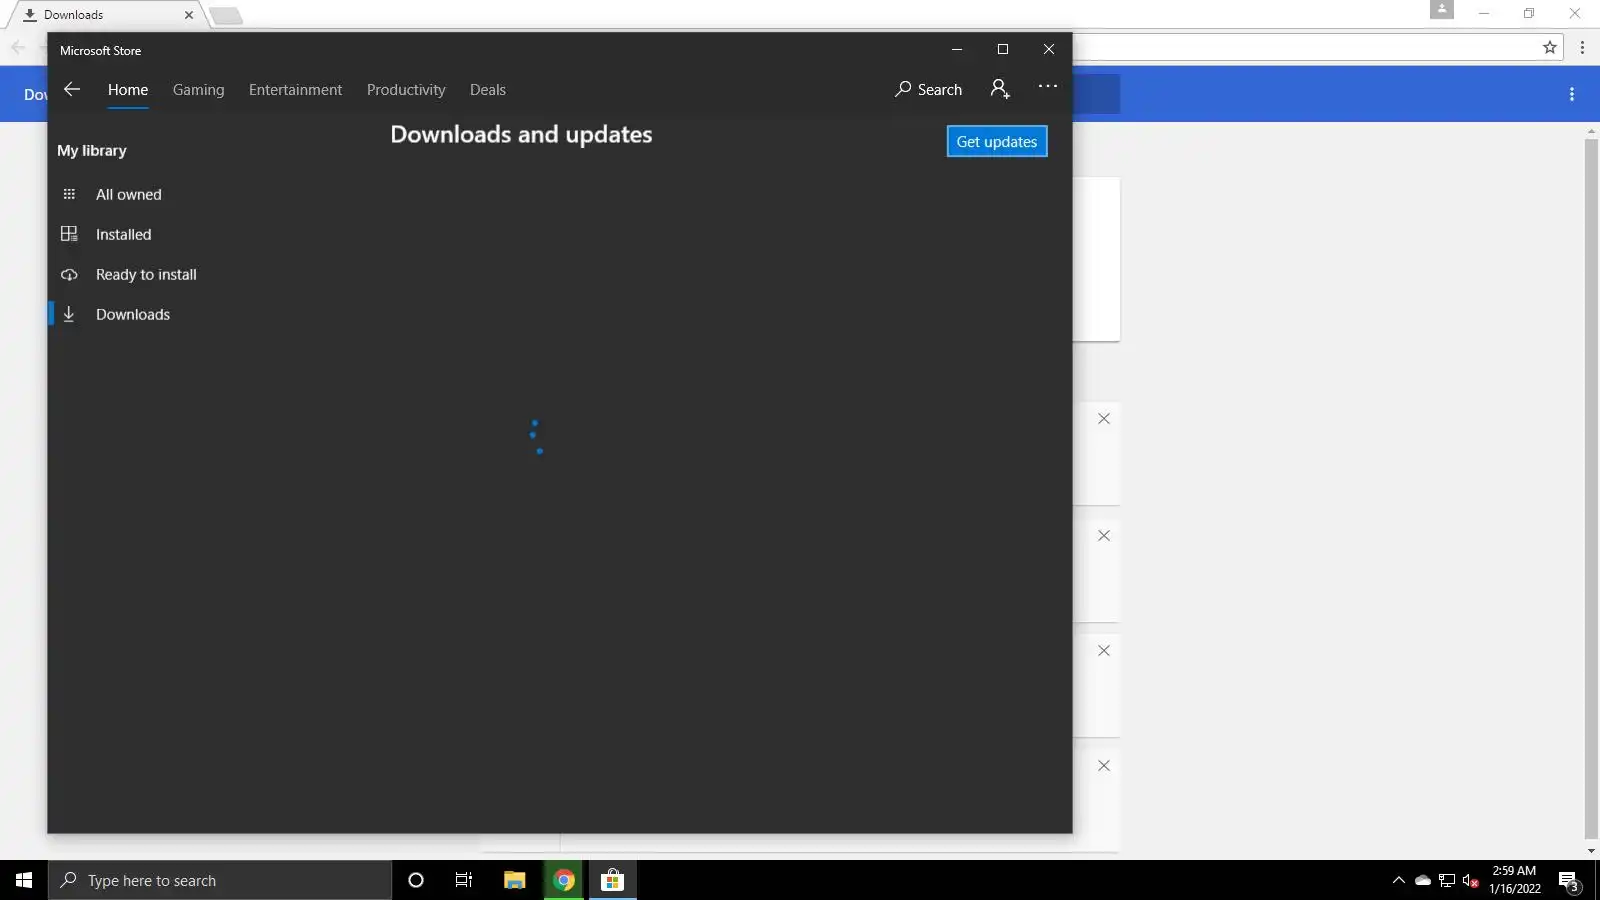Close the Chrome Downloads tab
The width and height of the screenshot is (1600, 900).
(188, 15)
